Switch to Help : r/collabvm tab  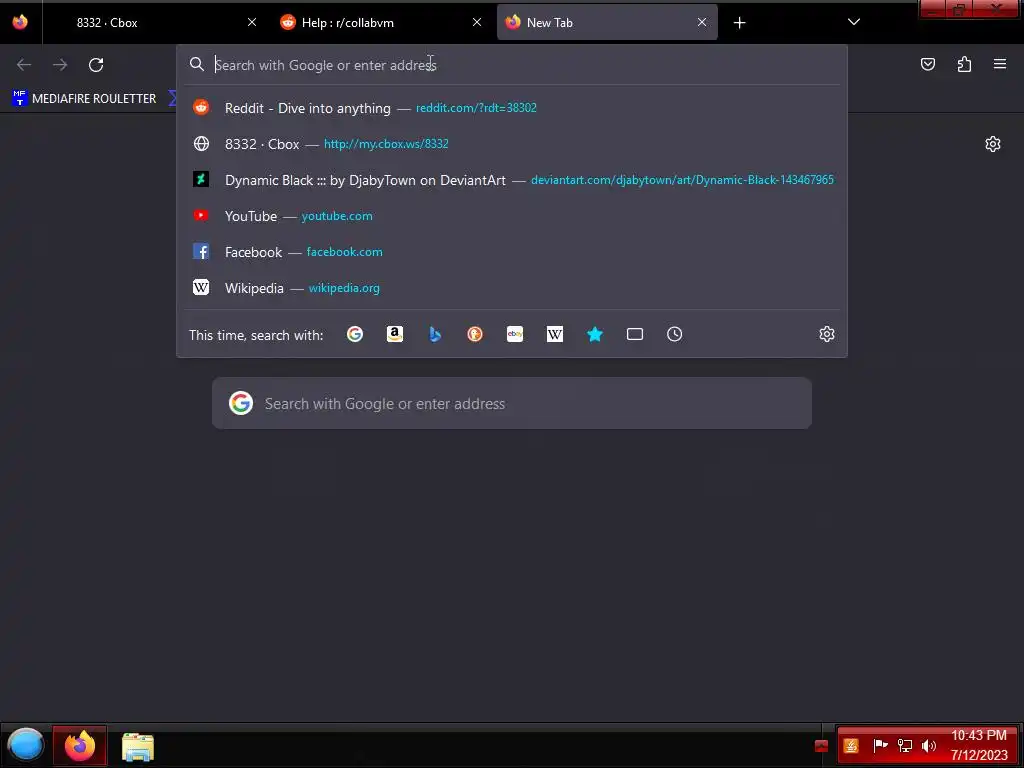(x=381, y=23)
